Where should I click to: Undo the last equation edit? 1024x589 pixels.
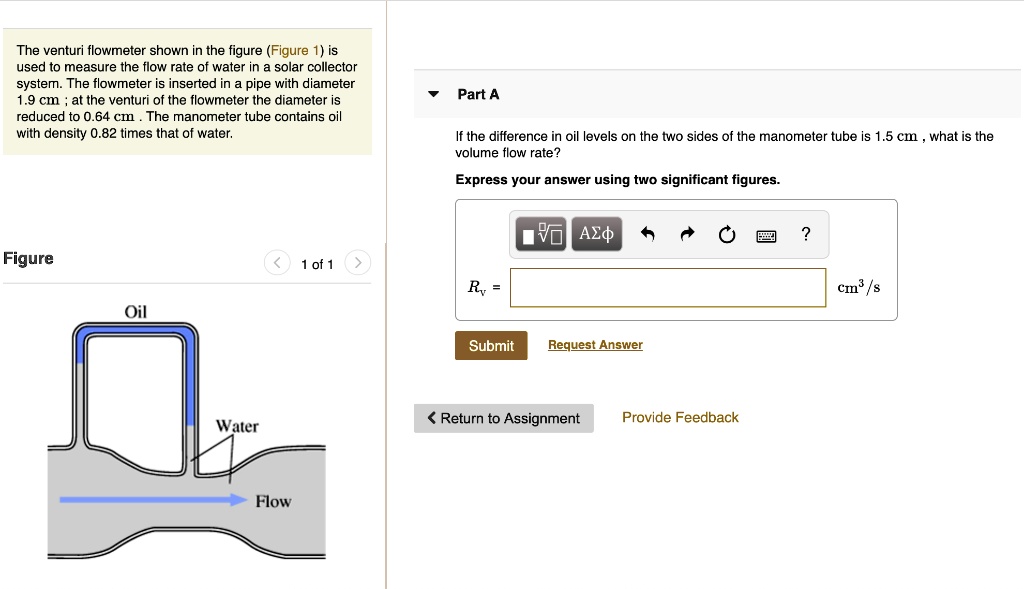(646, 233)
